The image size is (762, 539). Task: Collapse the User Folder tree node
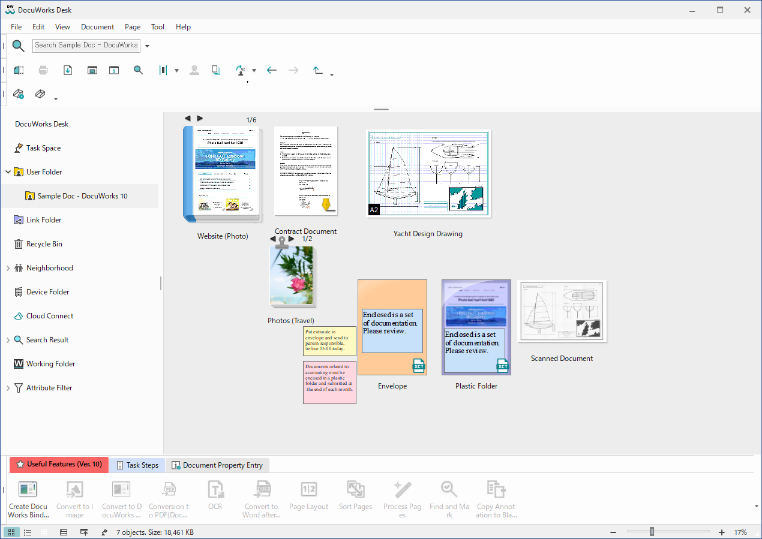(x=8, y=172)
